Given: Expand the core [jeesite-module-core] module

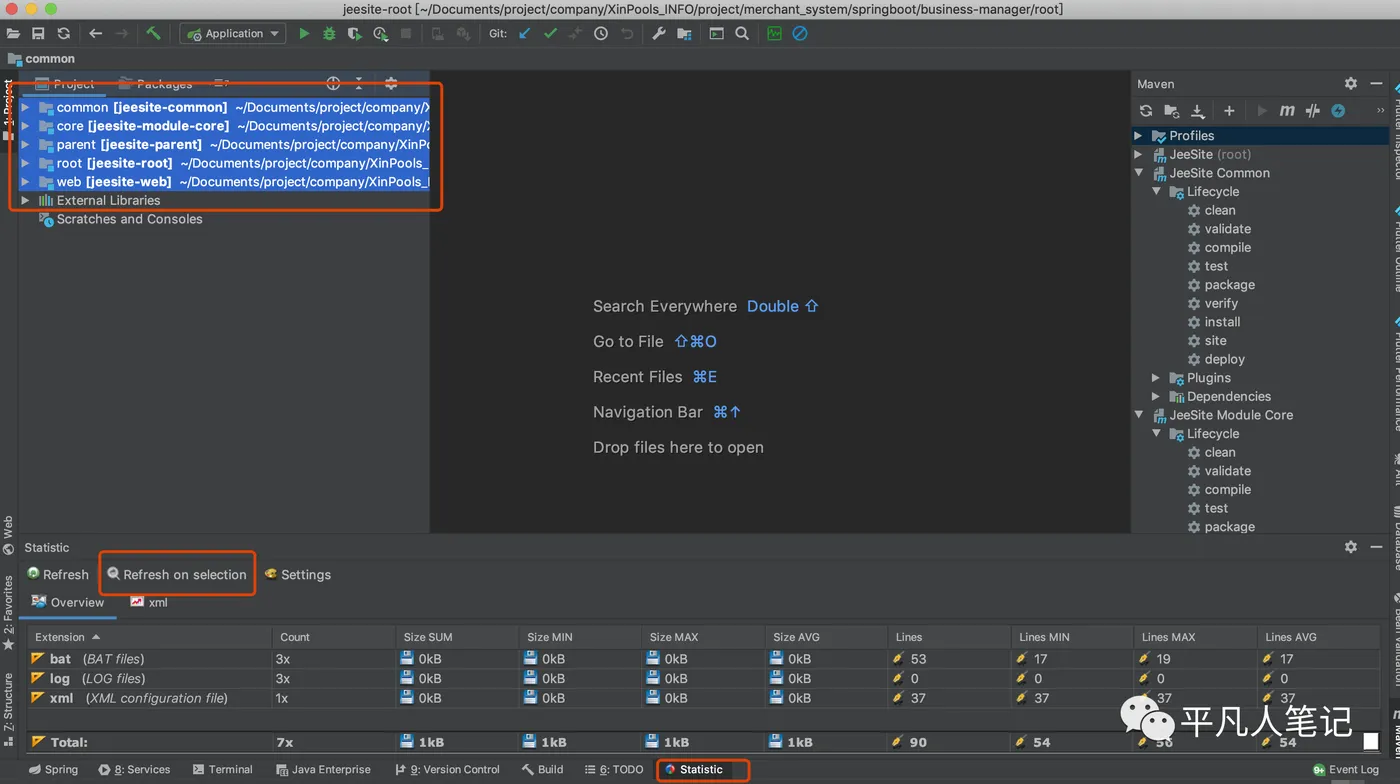Looking at the screenshot, I should (x=25, y=126).
